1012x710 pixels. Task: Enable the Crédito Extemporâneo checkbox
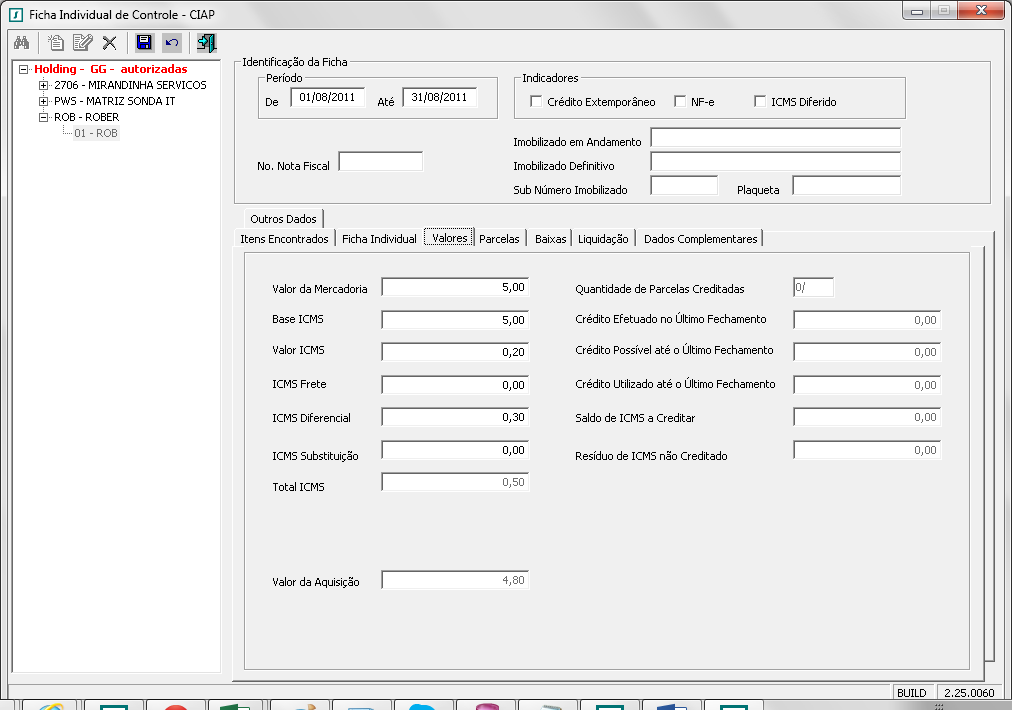pyautogui.click(x=536, y=102)
